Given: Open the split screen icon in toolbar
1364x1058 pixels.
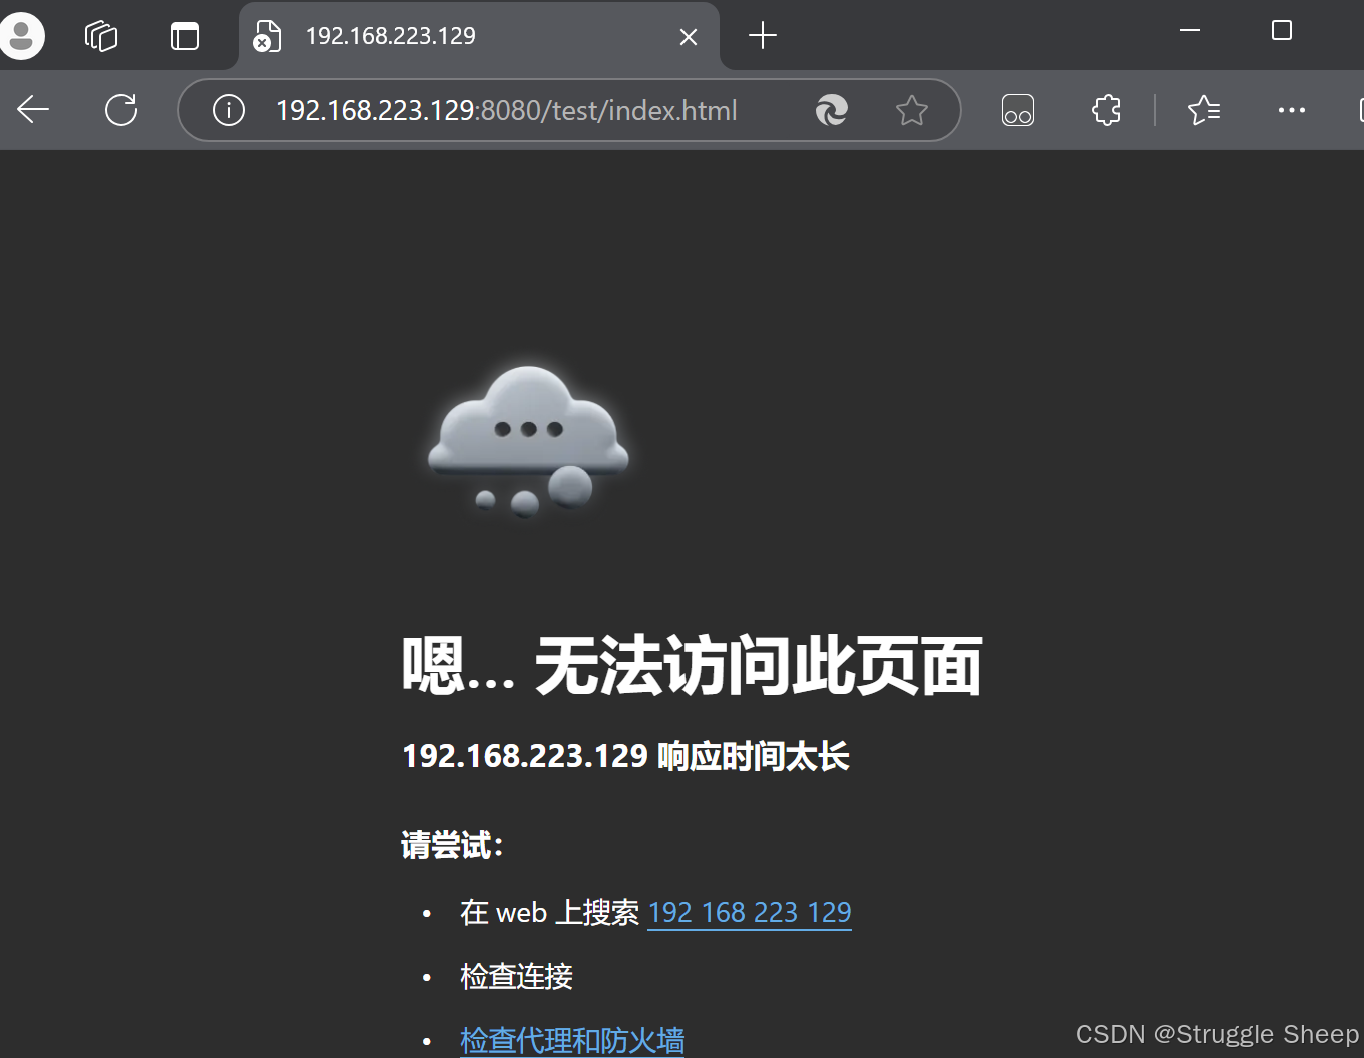Looking at the screenshot, I should coord(1018,110).
